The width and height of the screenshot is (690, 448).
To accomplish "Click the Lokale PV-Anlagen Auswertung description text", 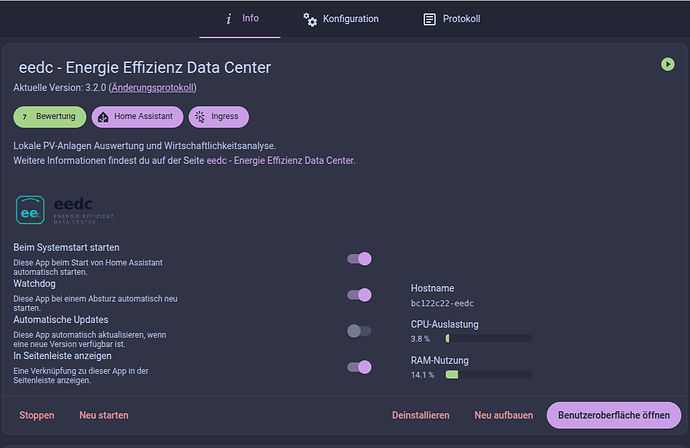I will pos(144,146).
